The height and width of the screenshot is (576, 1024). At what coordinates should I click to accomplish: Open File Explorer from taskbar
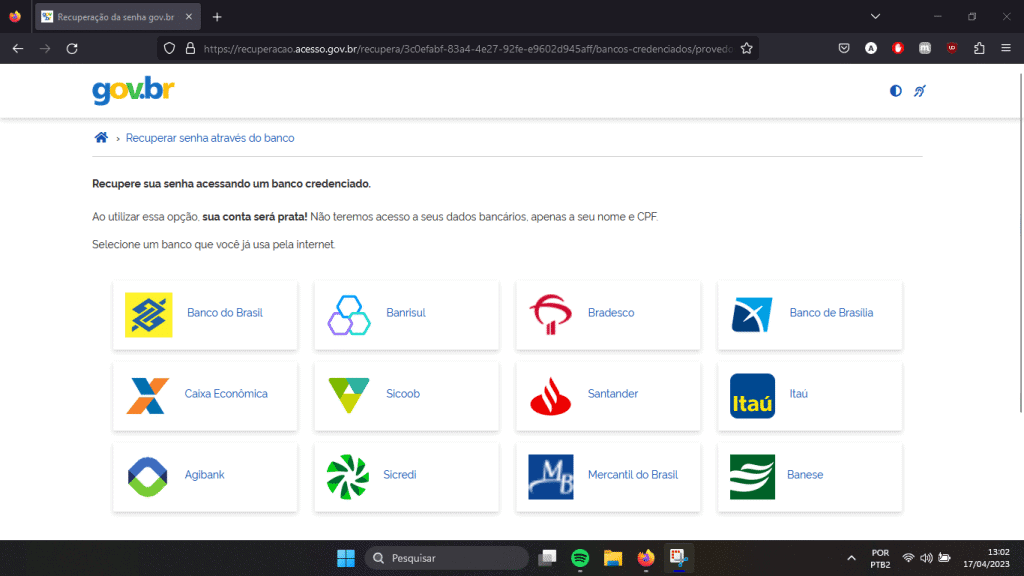point(613,558)
